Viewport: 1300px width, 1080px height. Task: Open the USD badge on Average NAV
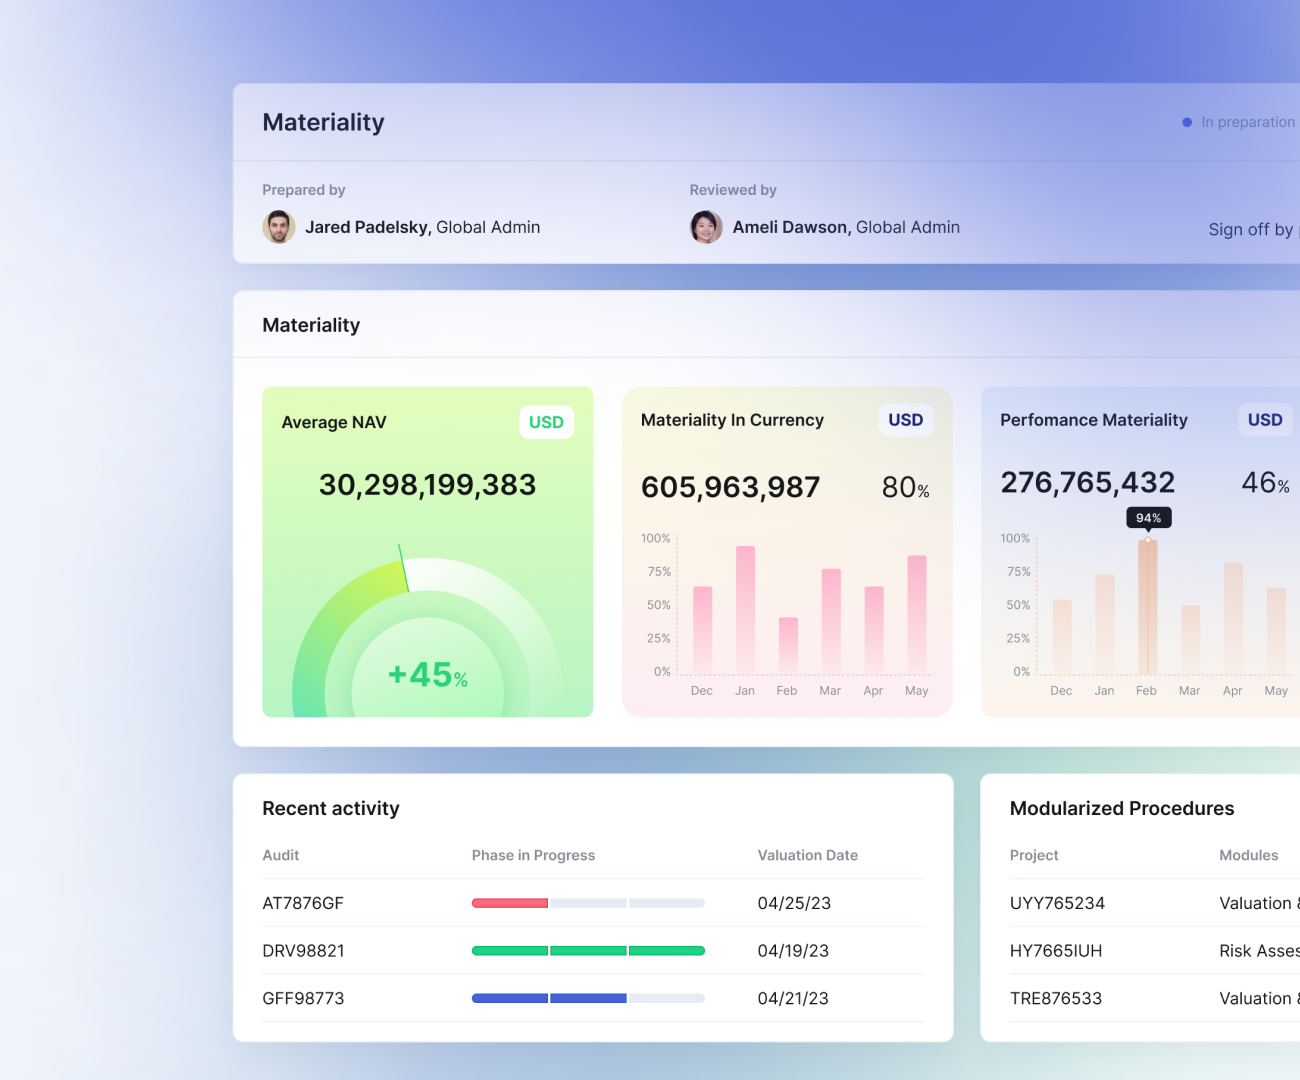click(x=546, y=422)
